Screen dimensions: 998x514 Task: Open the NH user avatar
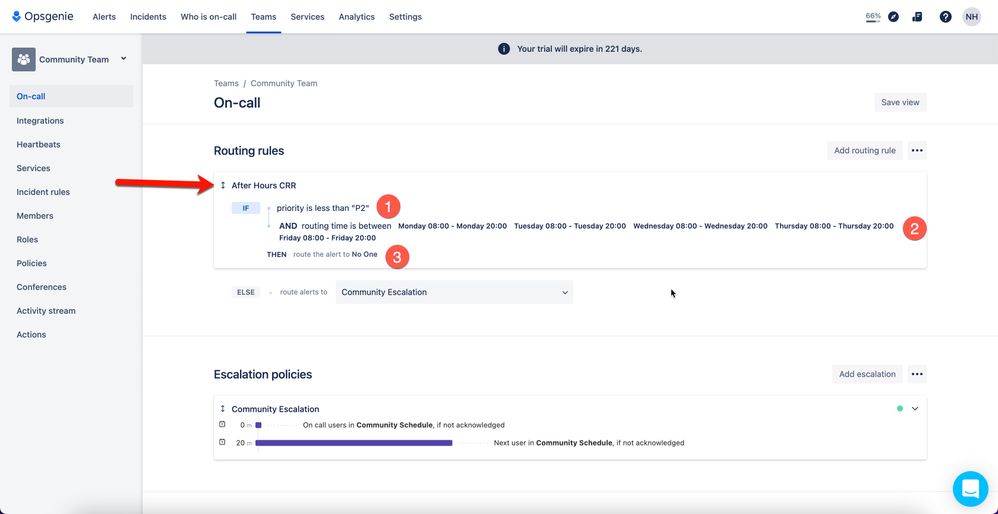coord(972,17)
